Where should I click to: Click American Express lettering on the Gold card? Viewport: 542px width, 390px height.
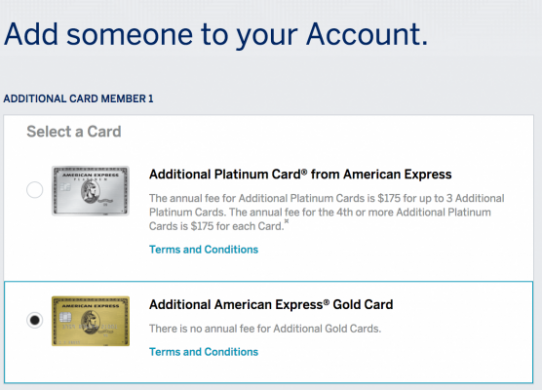click(91, 306)
